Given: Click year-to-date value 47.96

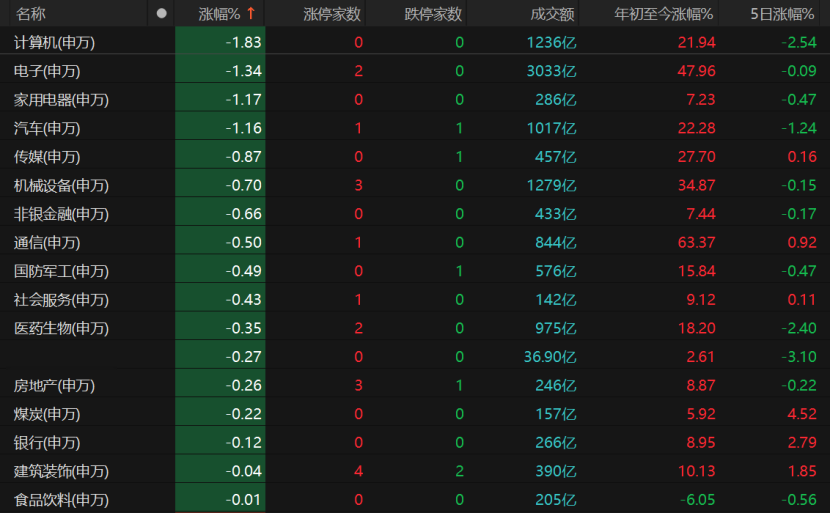Looking at the screenshot, I should [x=697, y=71].
